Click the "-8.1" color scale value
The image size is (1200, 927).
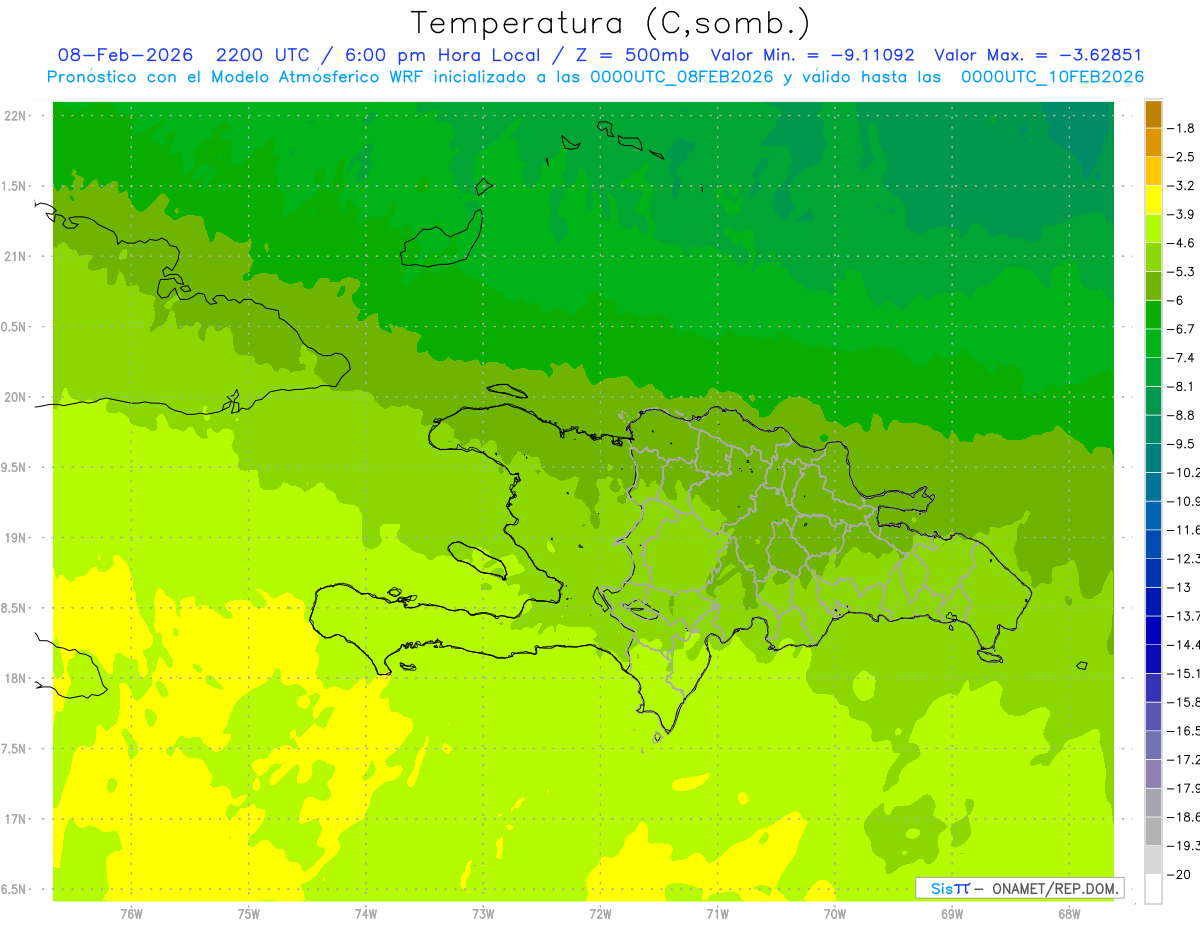tap(1180, 386)
